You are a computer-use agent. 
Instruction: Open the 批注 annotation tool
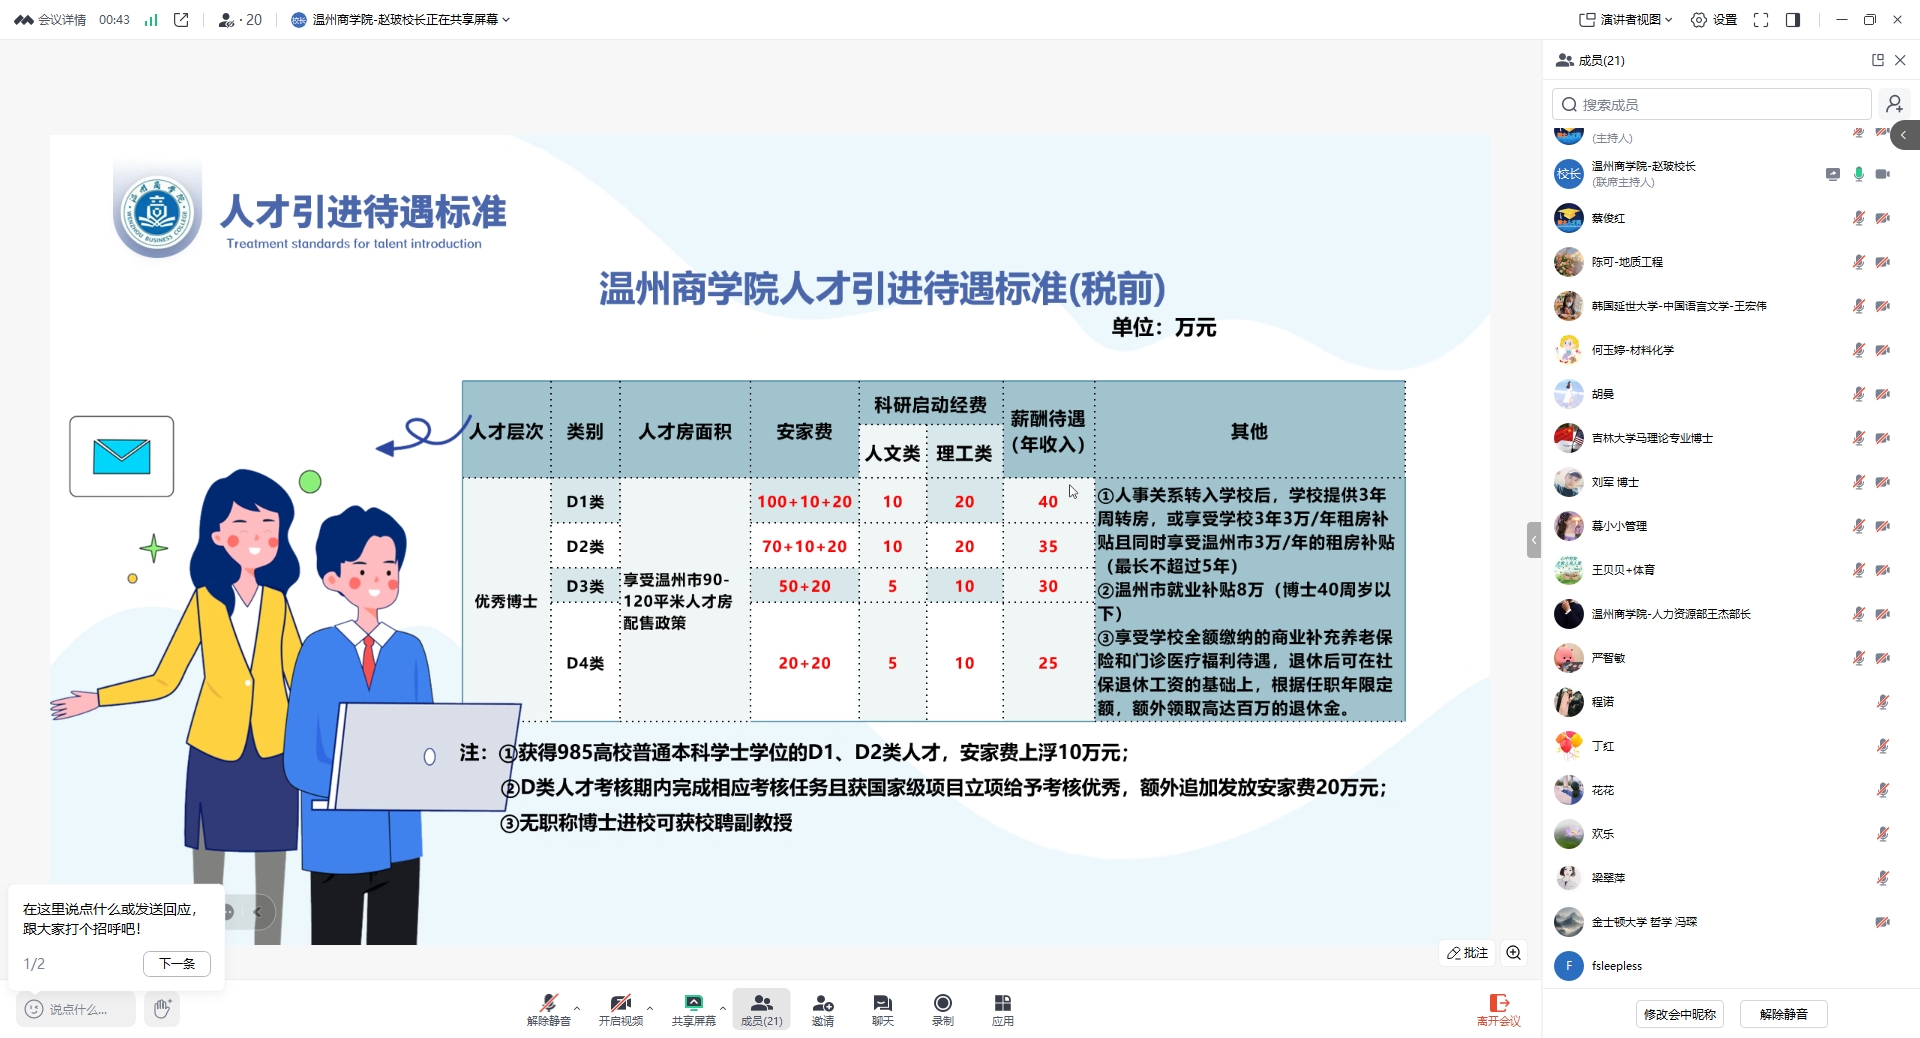(1468, 953)
